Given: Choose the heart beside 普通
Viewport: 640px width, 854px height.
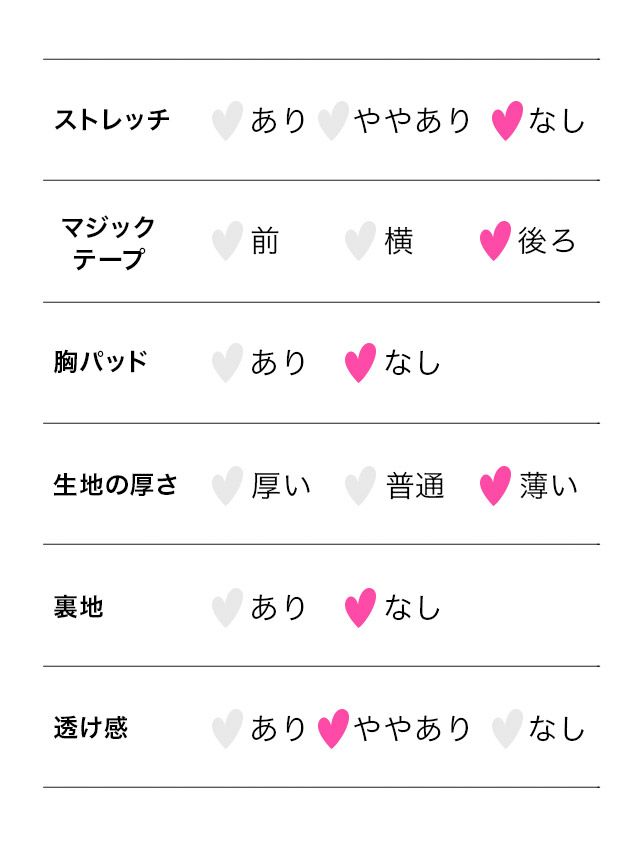Looking at the screenshot, I should click(x=360, y=486).
